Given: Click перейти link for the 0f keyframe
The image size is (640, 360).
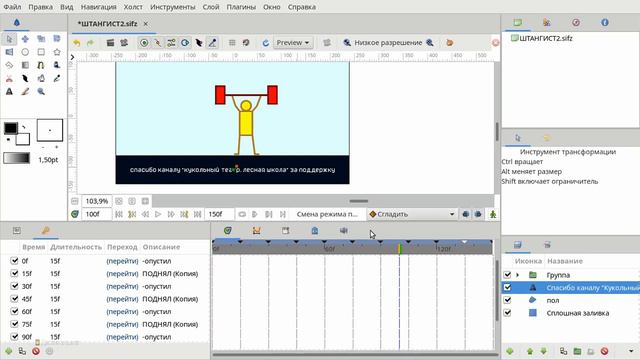Looking at the screenshot, I should [x=122, y=261].
